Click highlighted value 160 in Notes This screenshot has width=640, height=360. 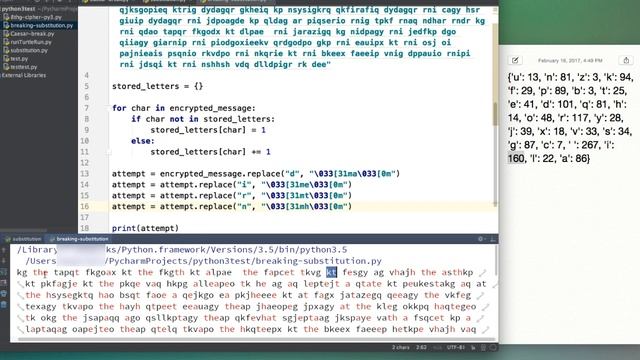click(x=516, y=158)
